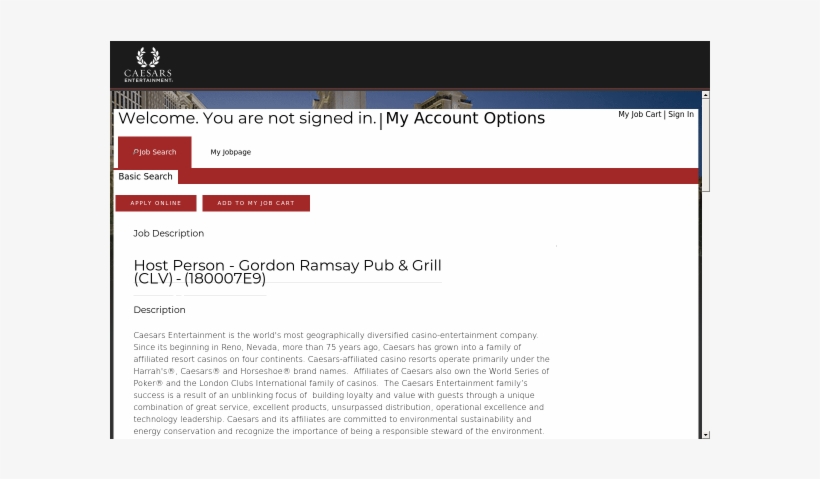Click Add To My Job Cart button

click(x=256, y=203)
